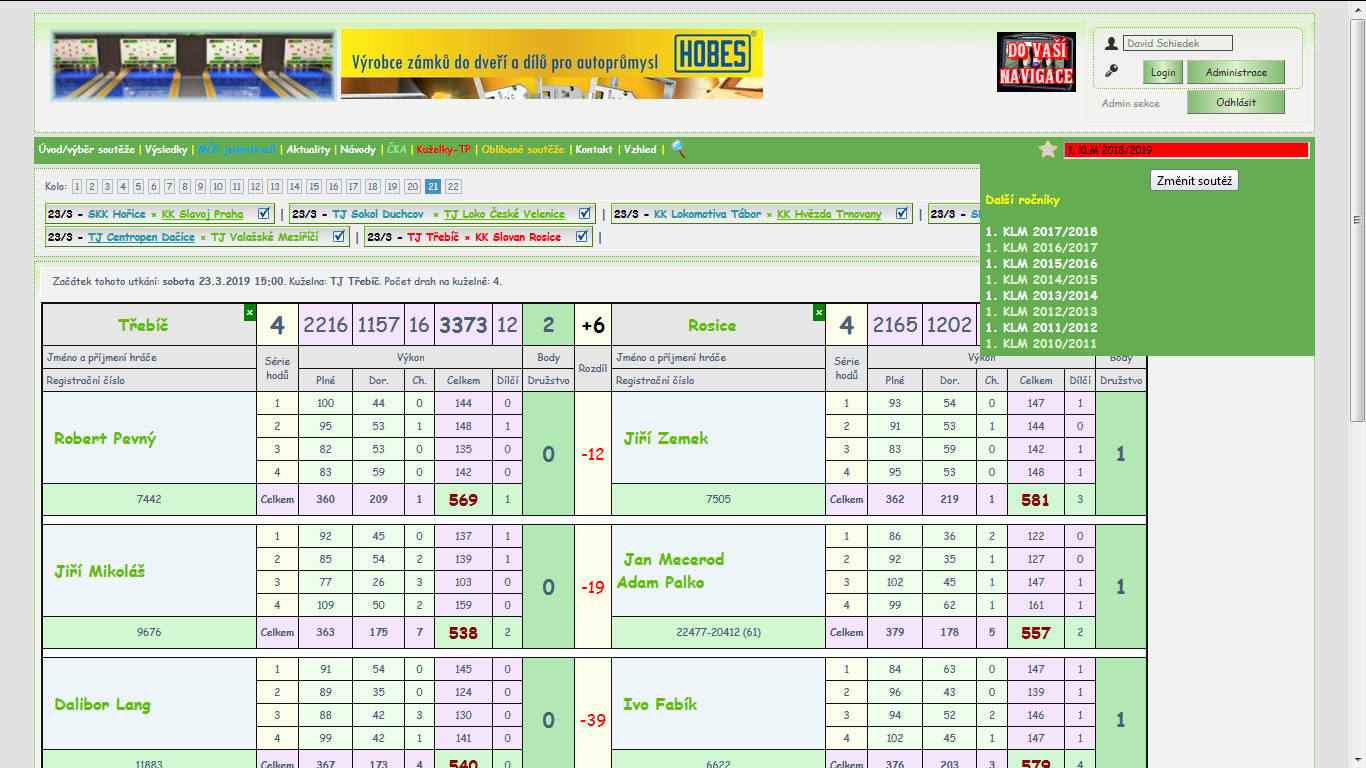Click the Odhlásit logout button
Viewport: 1366px width, 768px height.
click(x=1235, y=102)
